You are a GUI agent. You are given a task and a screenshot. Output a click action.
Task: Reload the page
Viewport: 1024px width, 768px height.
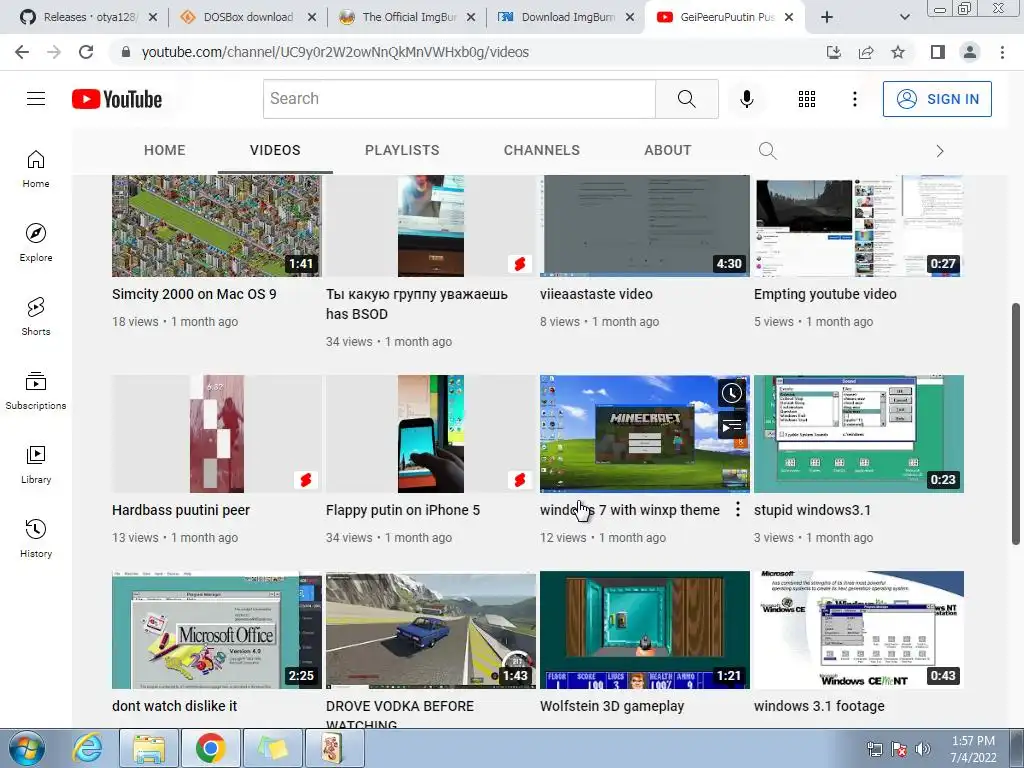coord(86,52)
